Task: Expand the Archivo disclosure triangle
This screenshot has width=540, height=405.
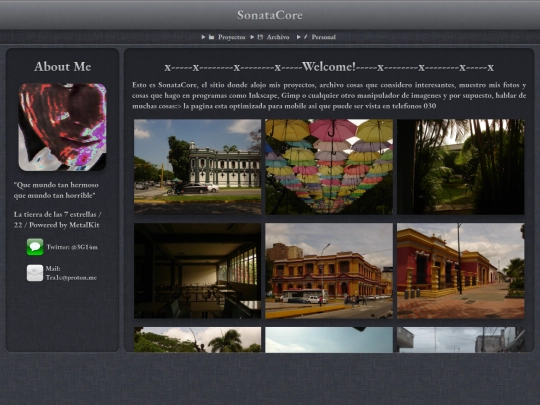Action: [x=252, y=37]
